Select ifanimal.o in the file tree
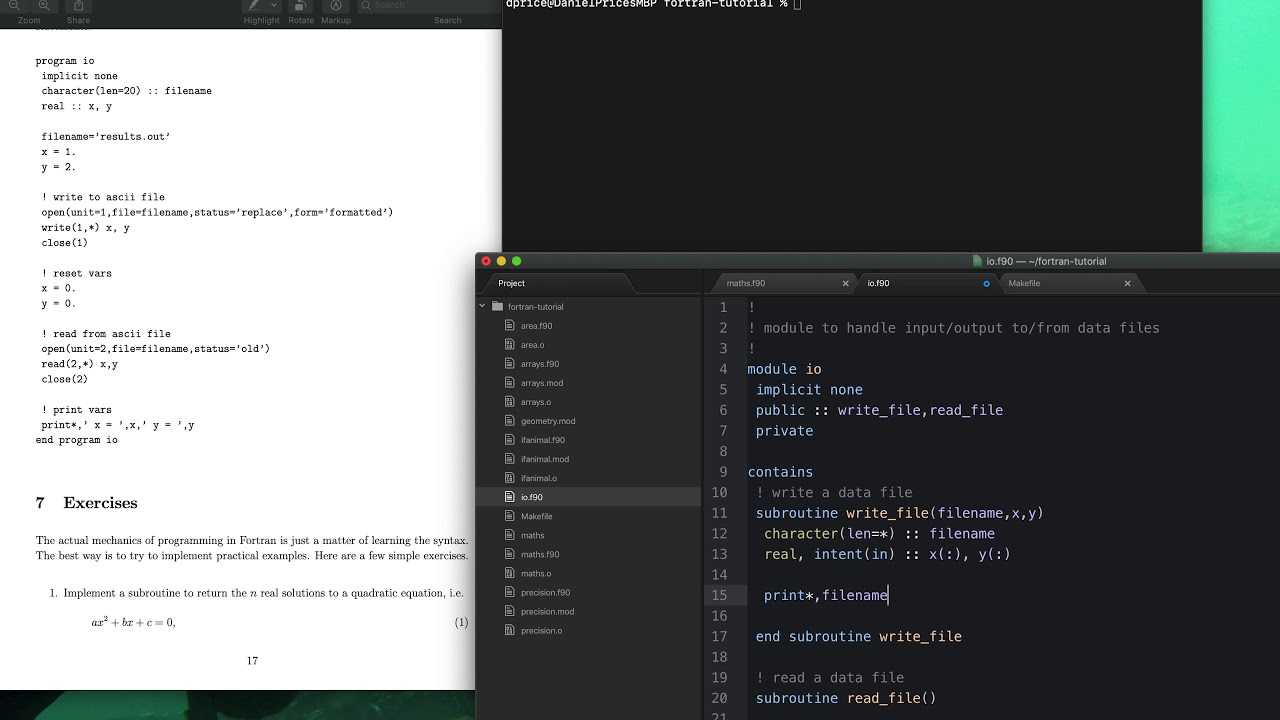Screen dimensions: 1280x720 click(x=539, y=478)
